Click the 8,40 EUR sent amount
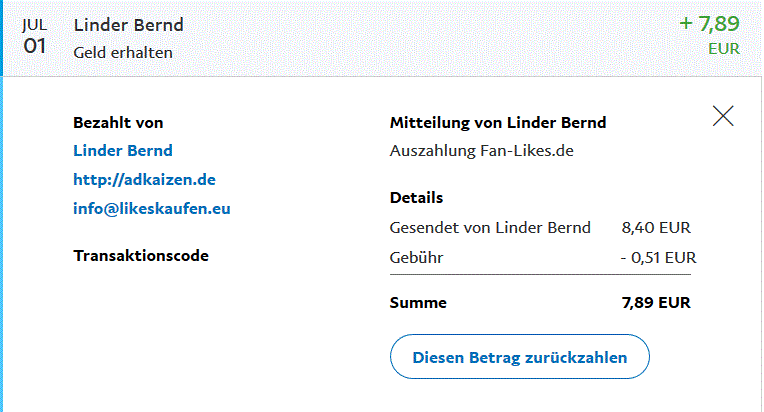Viewport: 764px width, 412px height. pos(656,228)
